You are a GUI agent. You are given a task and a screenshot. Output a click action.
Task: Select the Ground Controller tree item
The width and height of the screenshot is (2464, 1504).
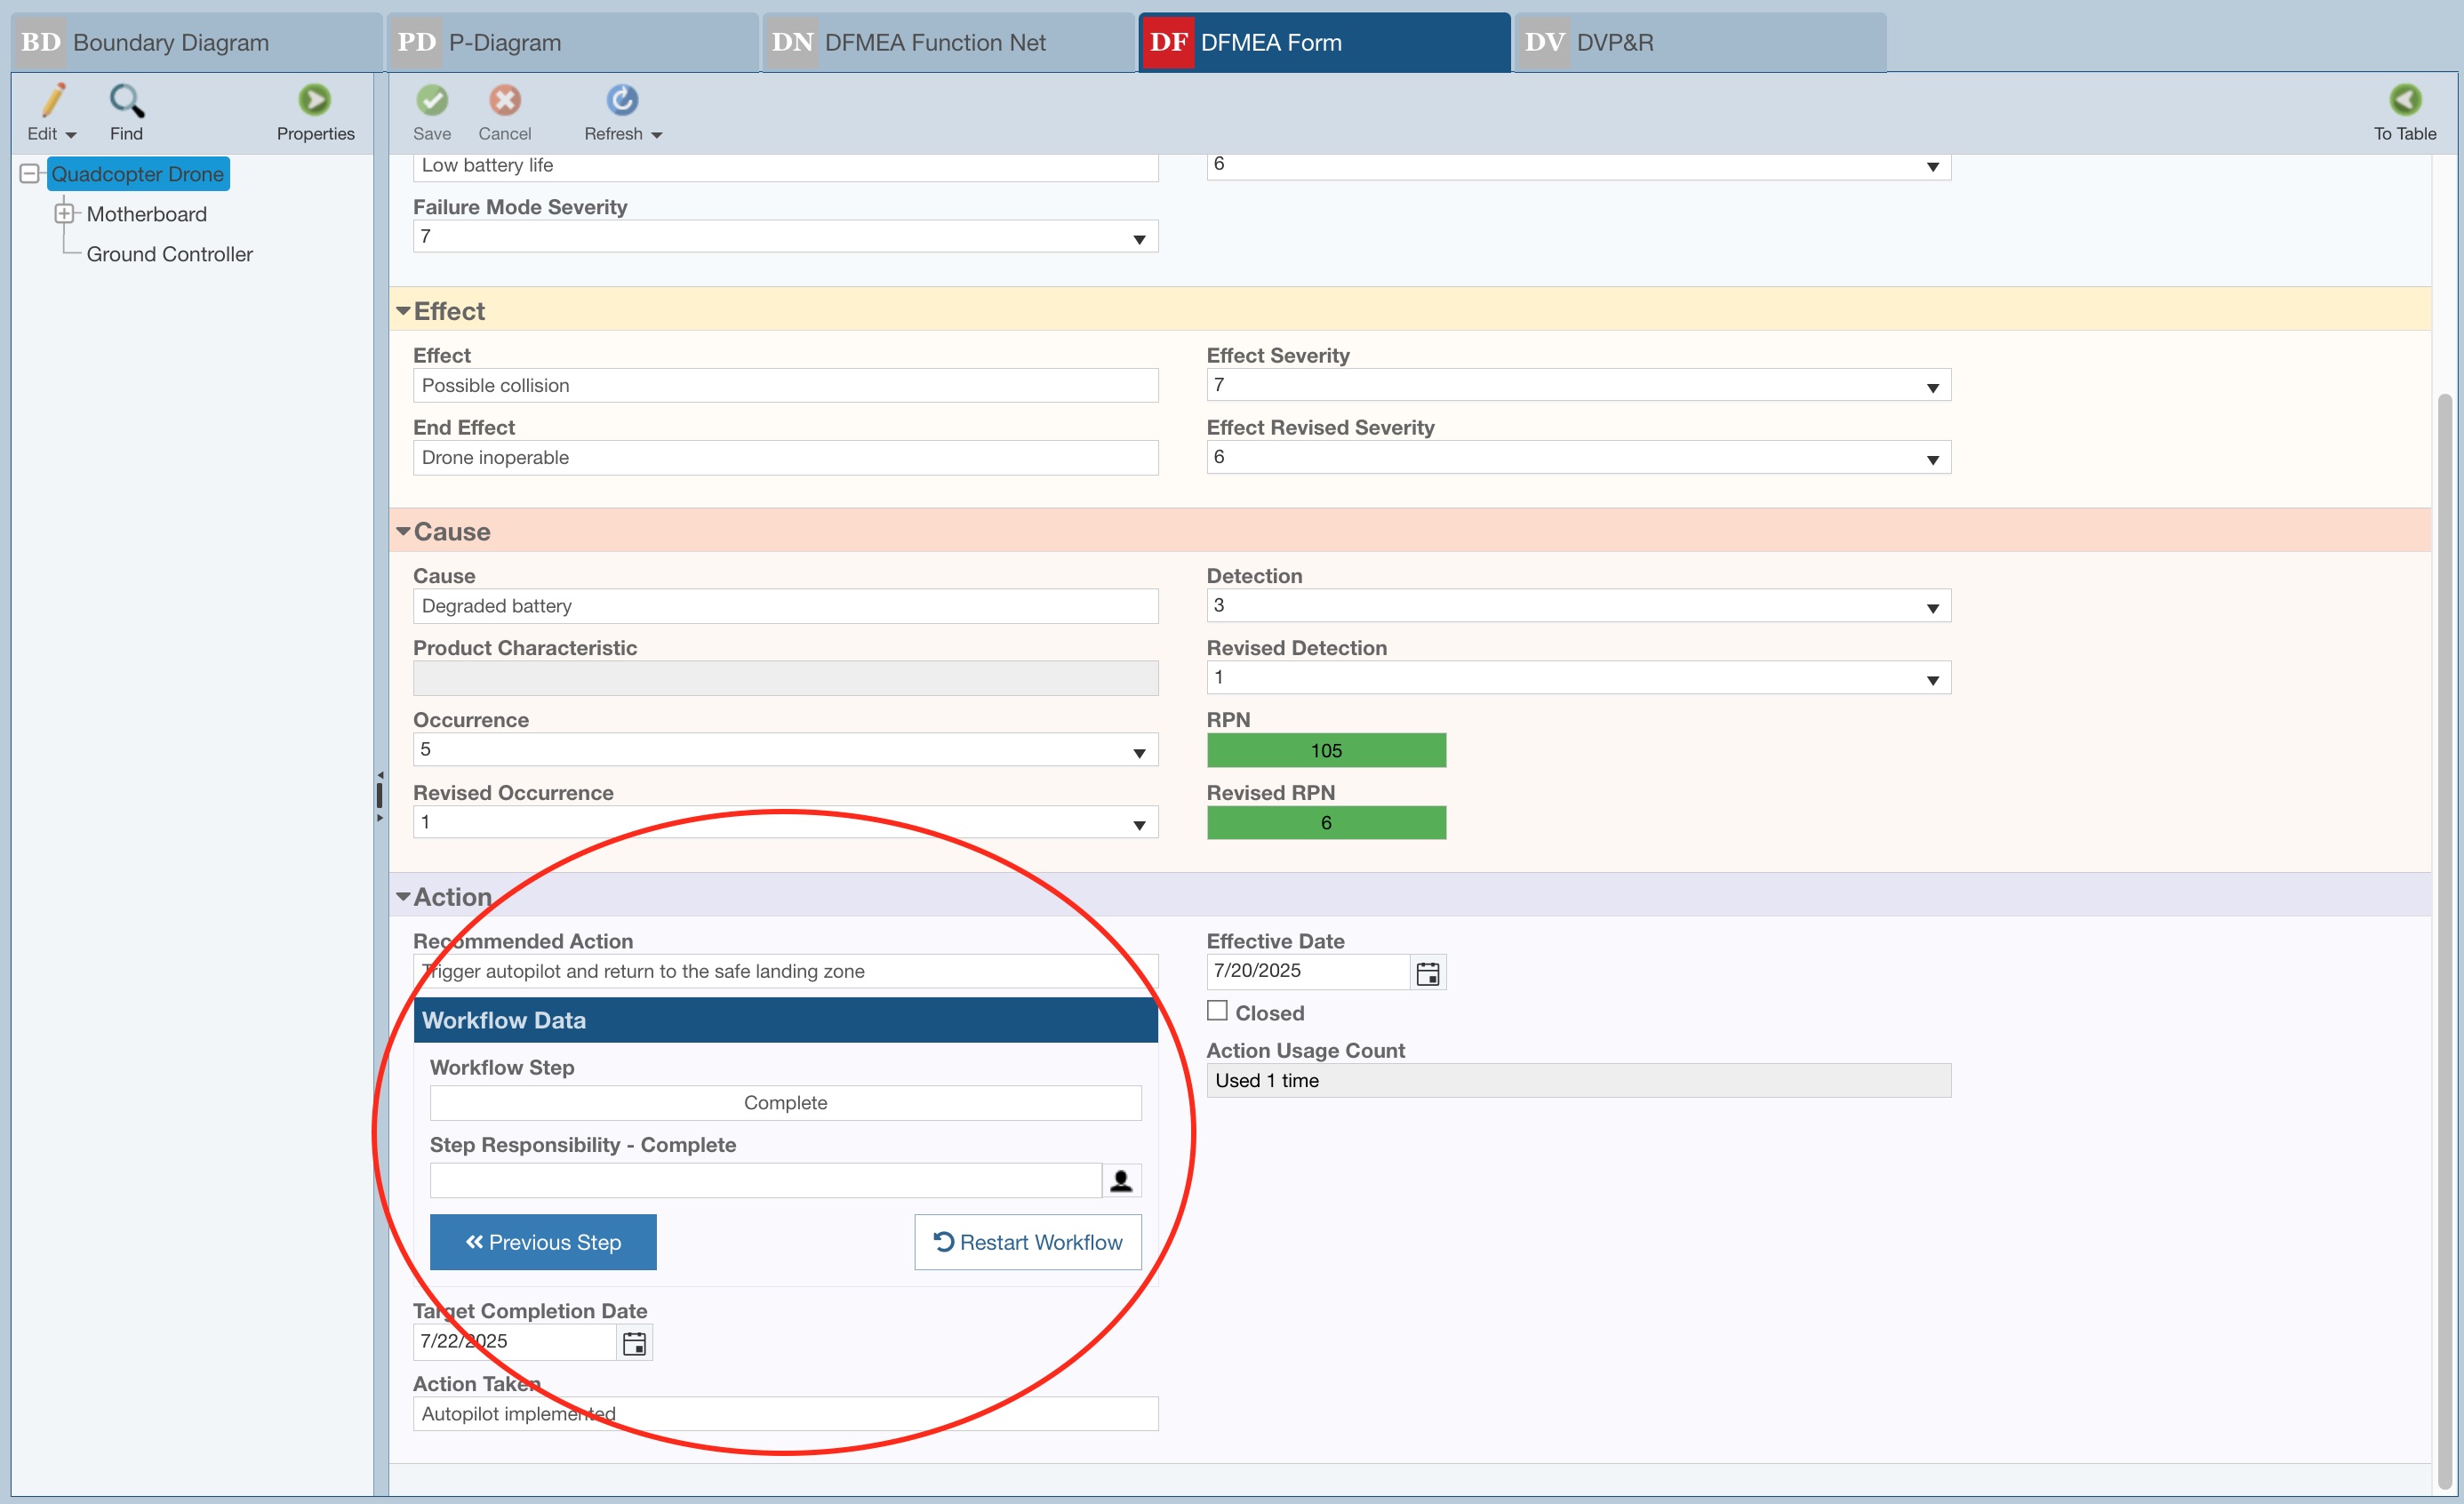(x=168, y=253)
